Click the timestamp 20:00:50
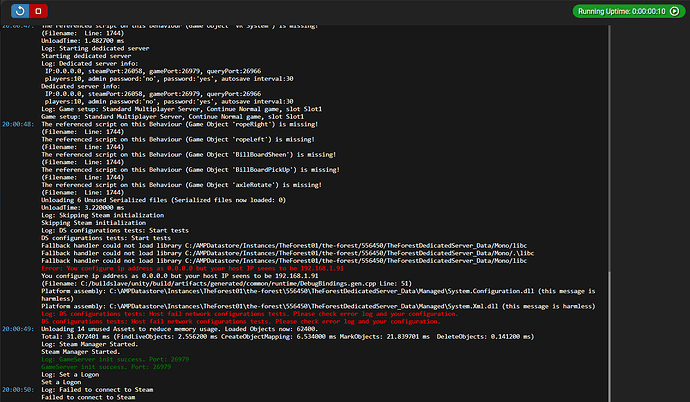This screenshot has width=690, height=402. tap(18, 390)
